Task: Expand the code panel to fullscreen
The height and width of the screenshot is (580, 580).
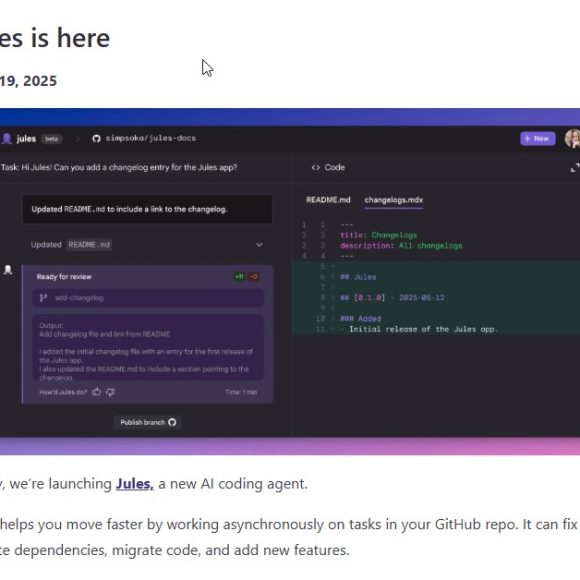Action: click(575, 168)
